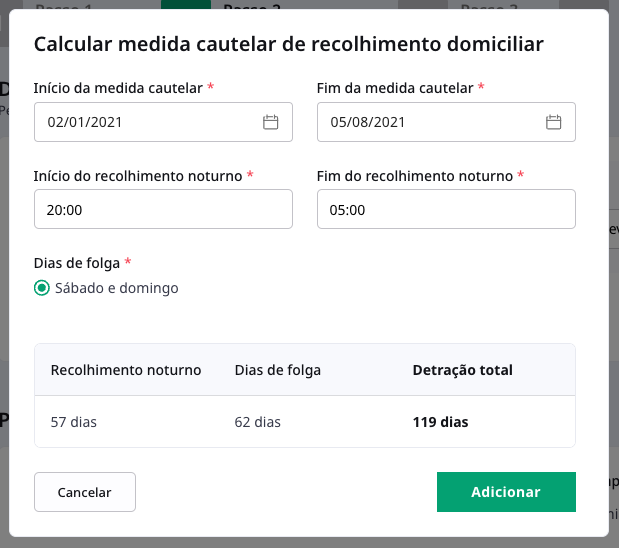This screenshot has width=619, height=548.
Task: Open calendar picker for Início da medida cautelar
Action: point(270,122)
